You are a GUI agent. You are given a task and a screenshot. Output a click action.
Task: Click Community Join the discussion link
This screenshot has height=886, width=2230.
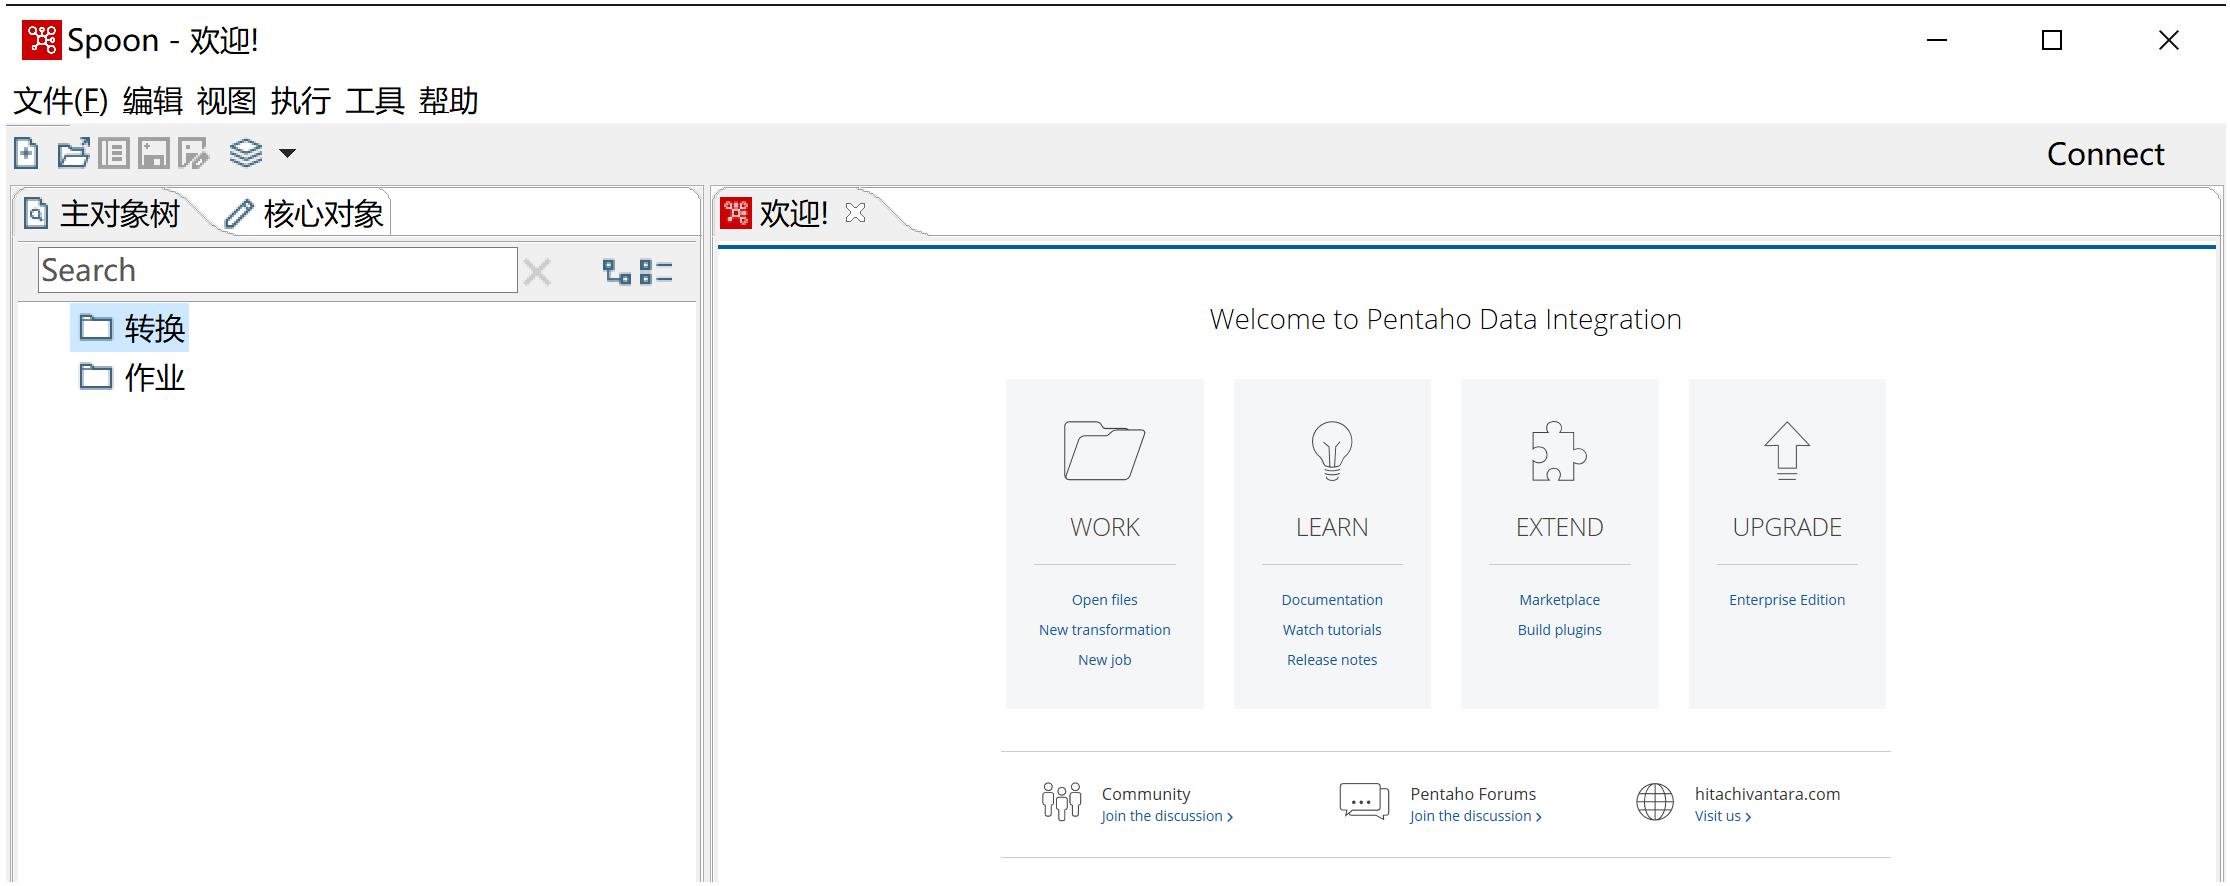[x=1166, y=817]
